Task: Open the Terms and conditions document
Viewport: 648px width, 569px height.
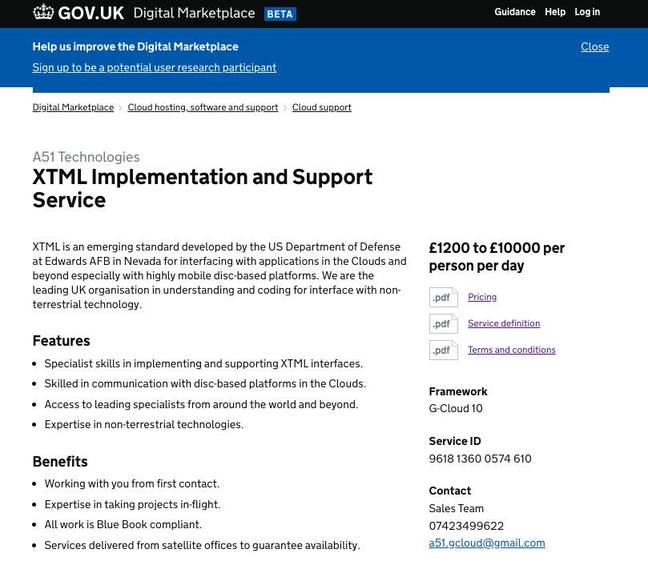Action: (512, 350)
